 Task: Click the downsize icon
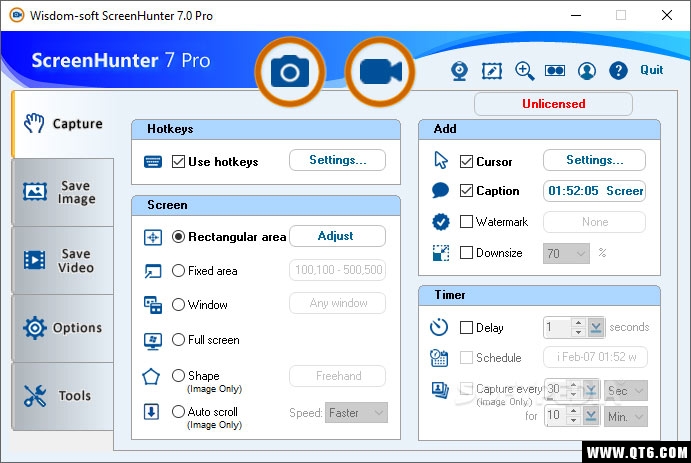(x=441, y=253)
